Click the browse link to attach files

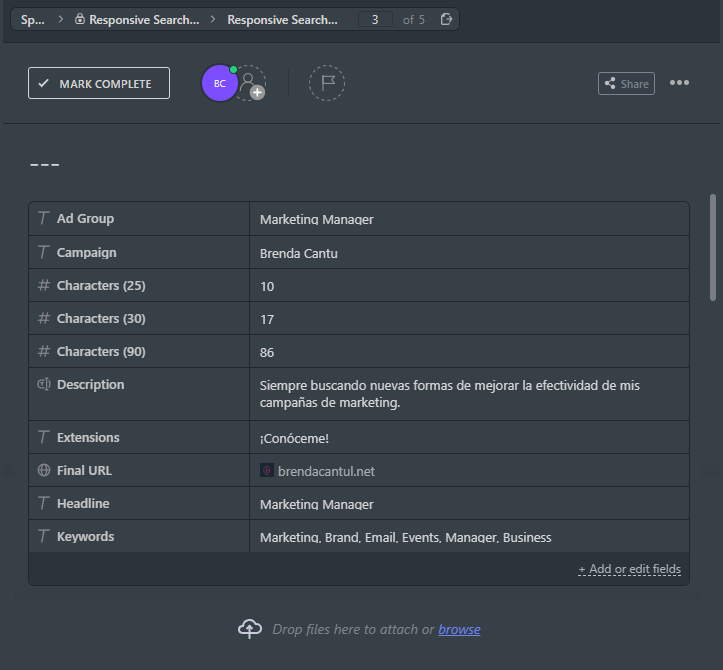pyautogui.click(x=459, y=629)
